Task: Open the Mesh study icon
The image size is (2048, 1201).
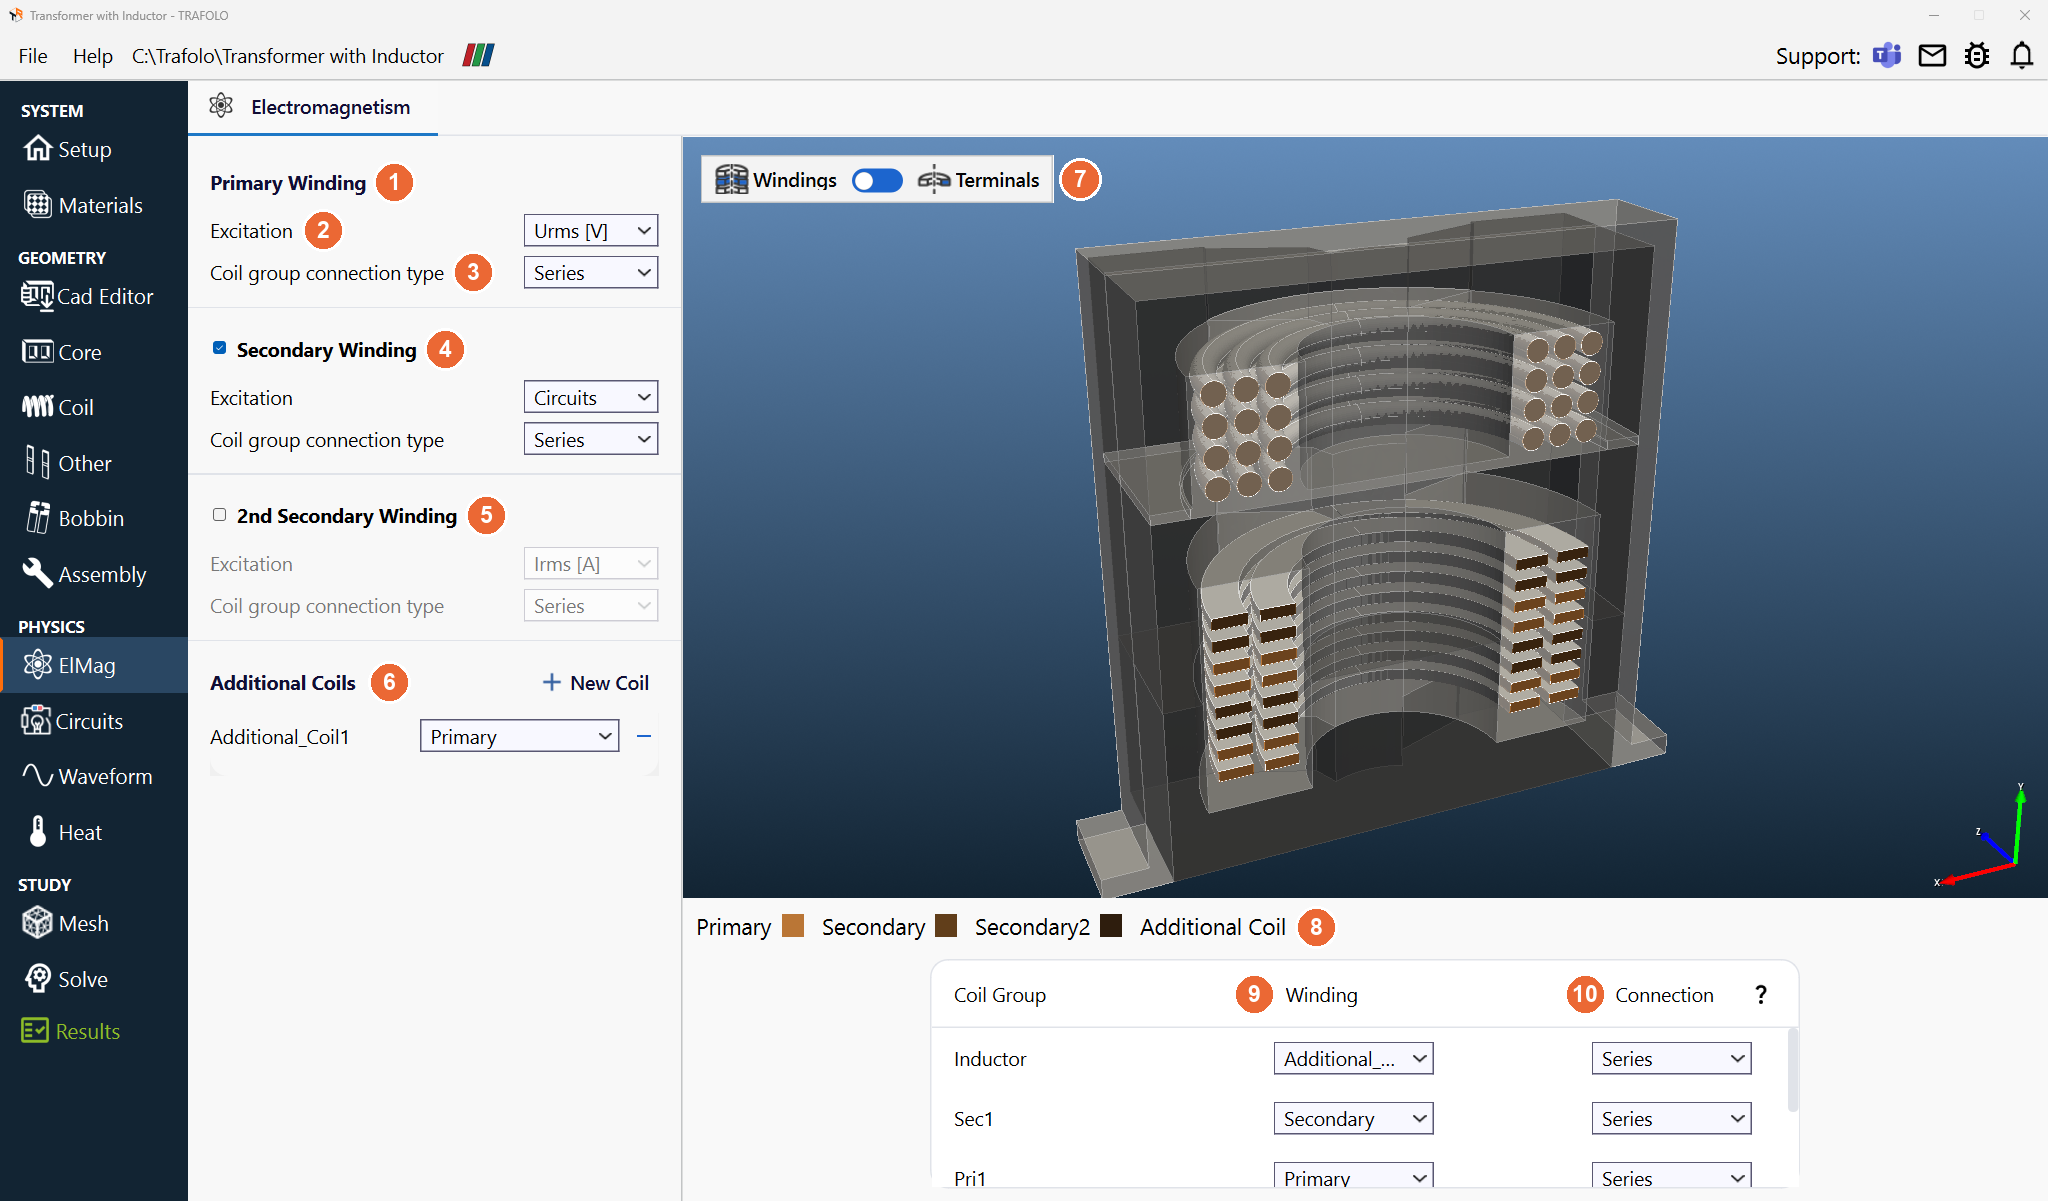Action: [38, 923]
